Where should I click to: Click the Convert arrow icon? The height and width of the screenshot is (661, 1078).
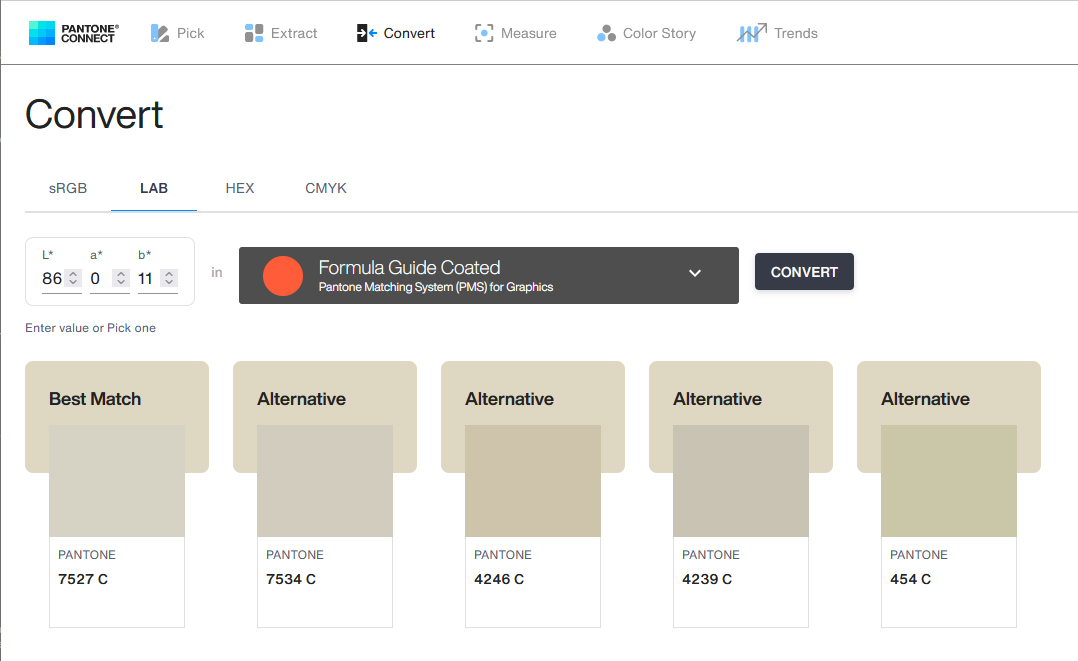tap(366, 33)
